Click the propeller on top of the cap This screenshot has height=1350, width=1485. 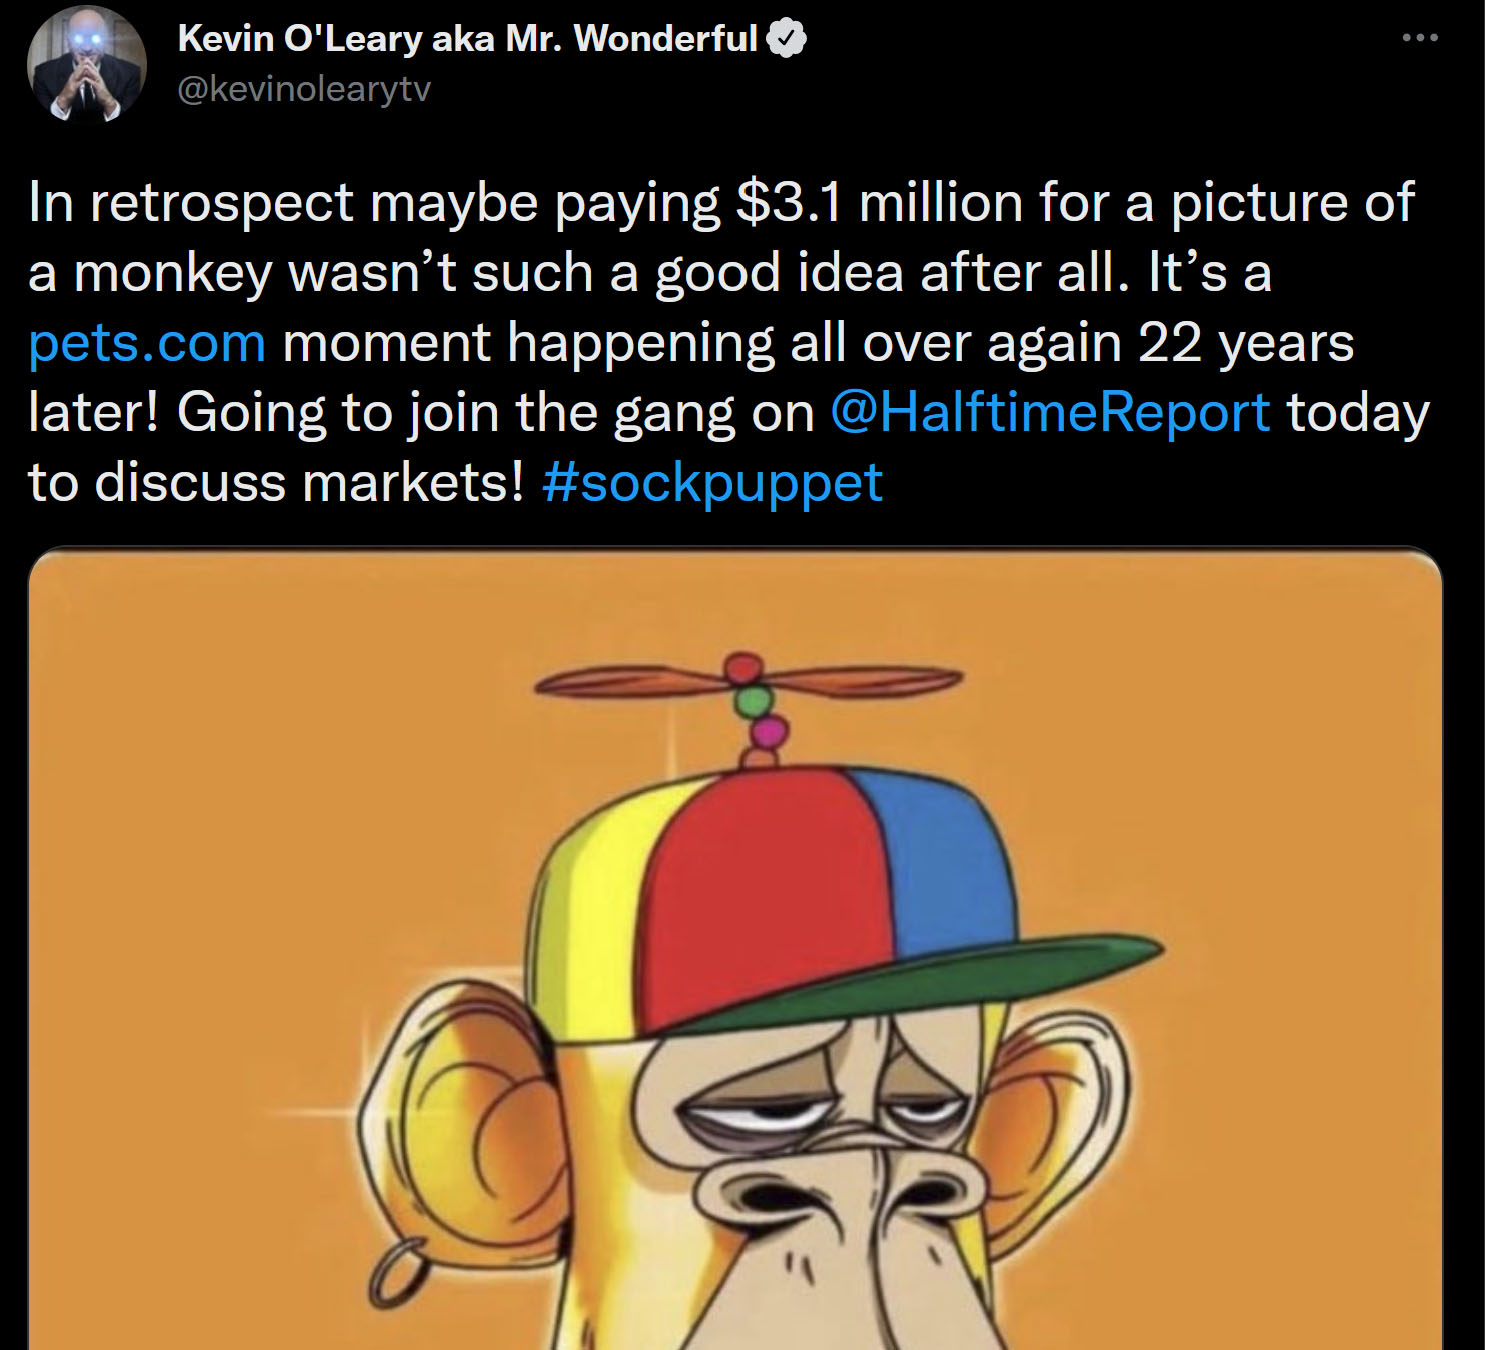[x=748, y=682]
